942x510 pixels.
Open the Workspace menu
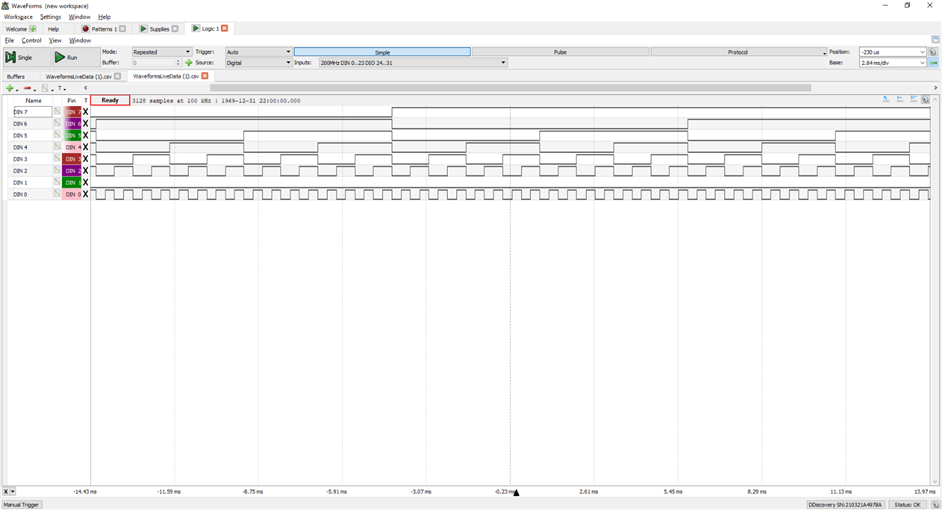pyautogui.click(x=18, y=17)
